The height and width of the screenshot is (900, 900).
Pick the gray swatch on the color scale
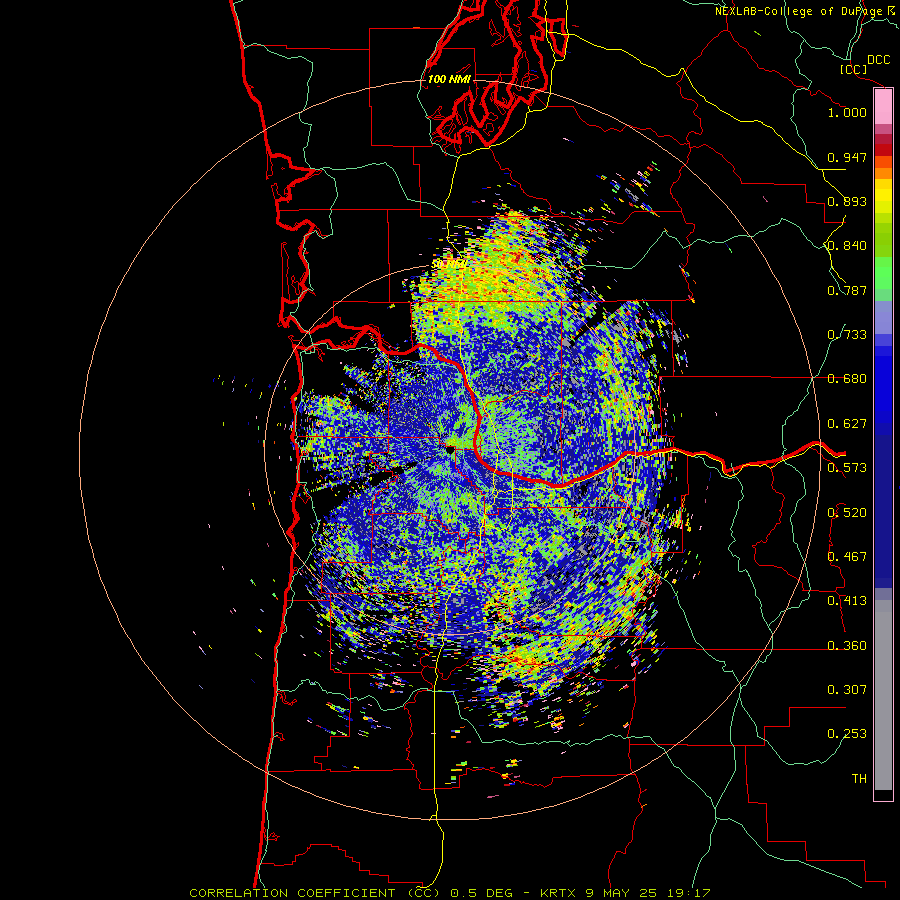(x=883, y=695)
